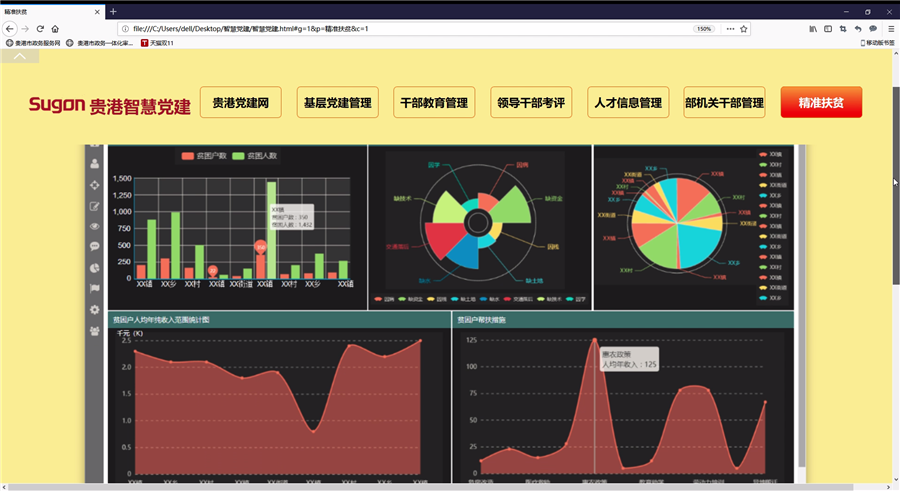Click the user profile icon in sidebar

(x=95, y=163)
